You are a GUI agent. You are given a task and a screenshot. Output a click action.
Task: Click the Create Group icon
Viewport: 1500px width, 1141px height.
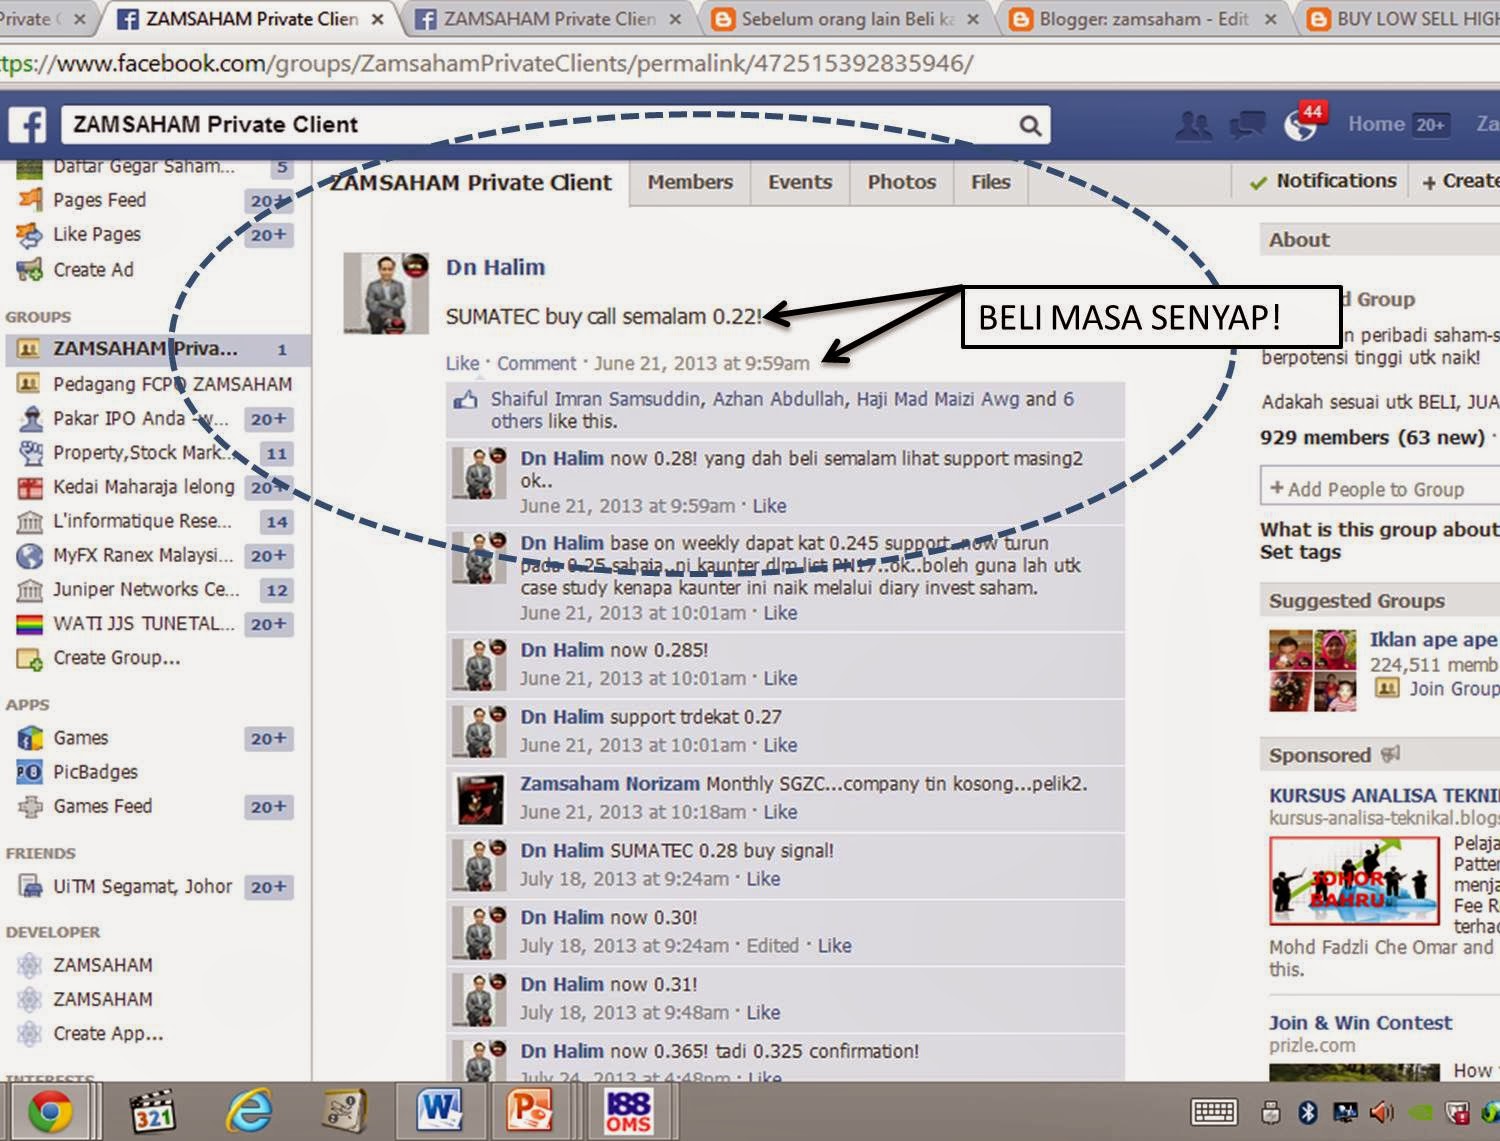pyautogui.click(x=30, y=658)
